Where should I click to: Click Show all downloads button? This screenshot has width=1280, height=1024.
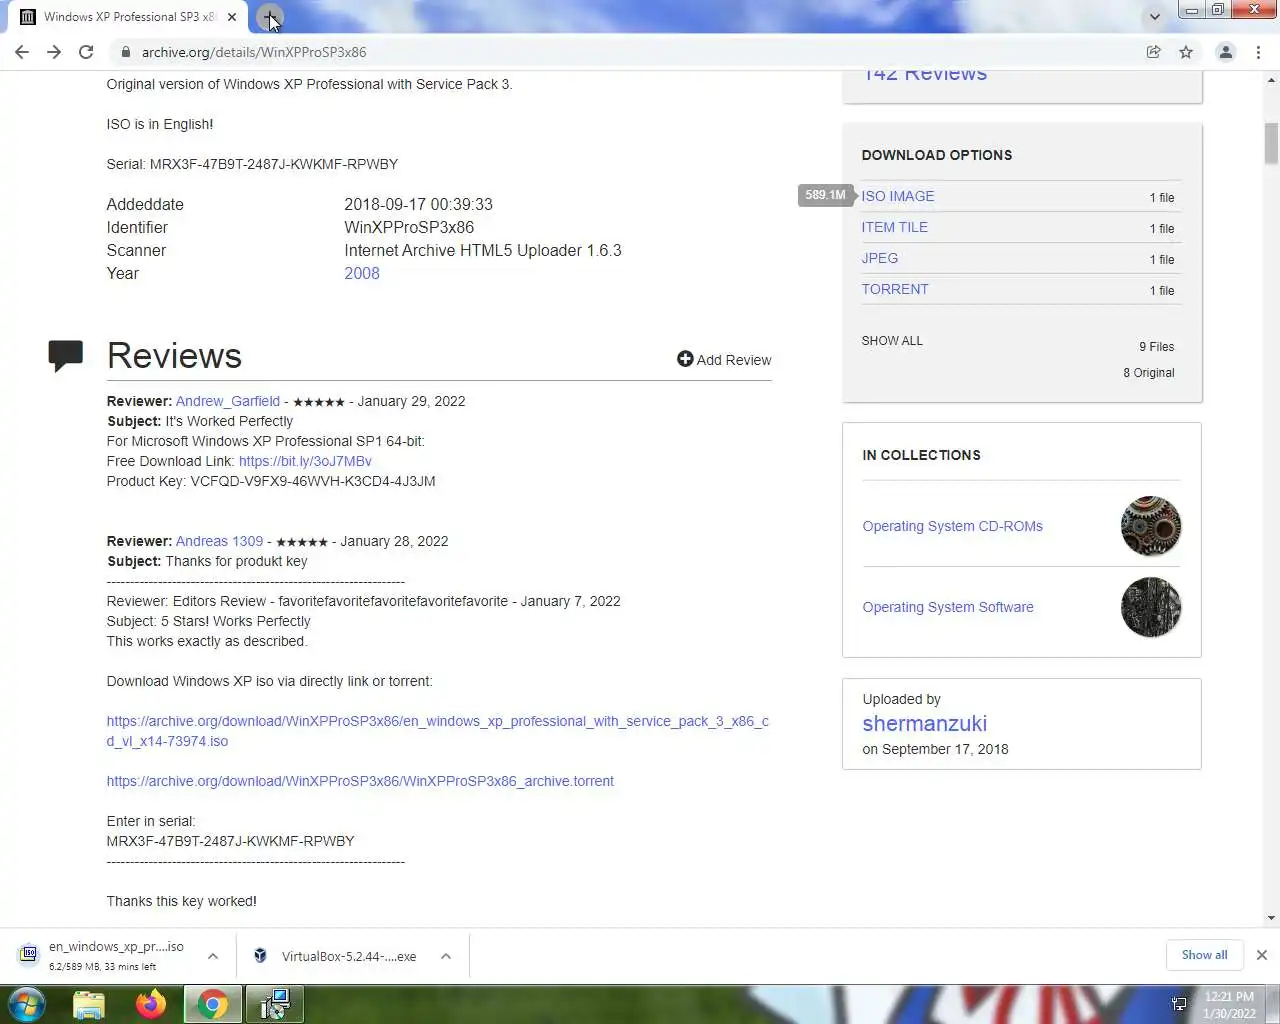click(1204, 955)
